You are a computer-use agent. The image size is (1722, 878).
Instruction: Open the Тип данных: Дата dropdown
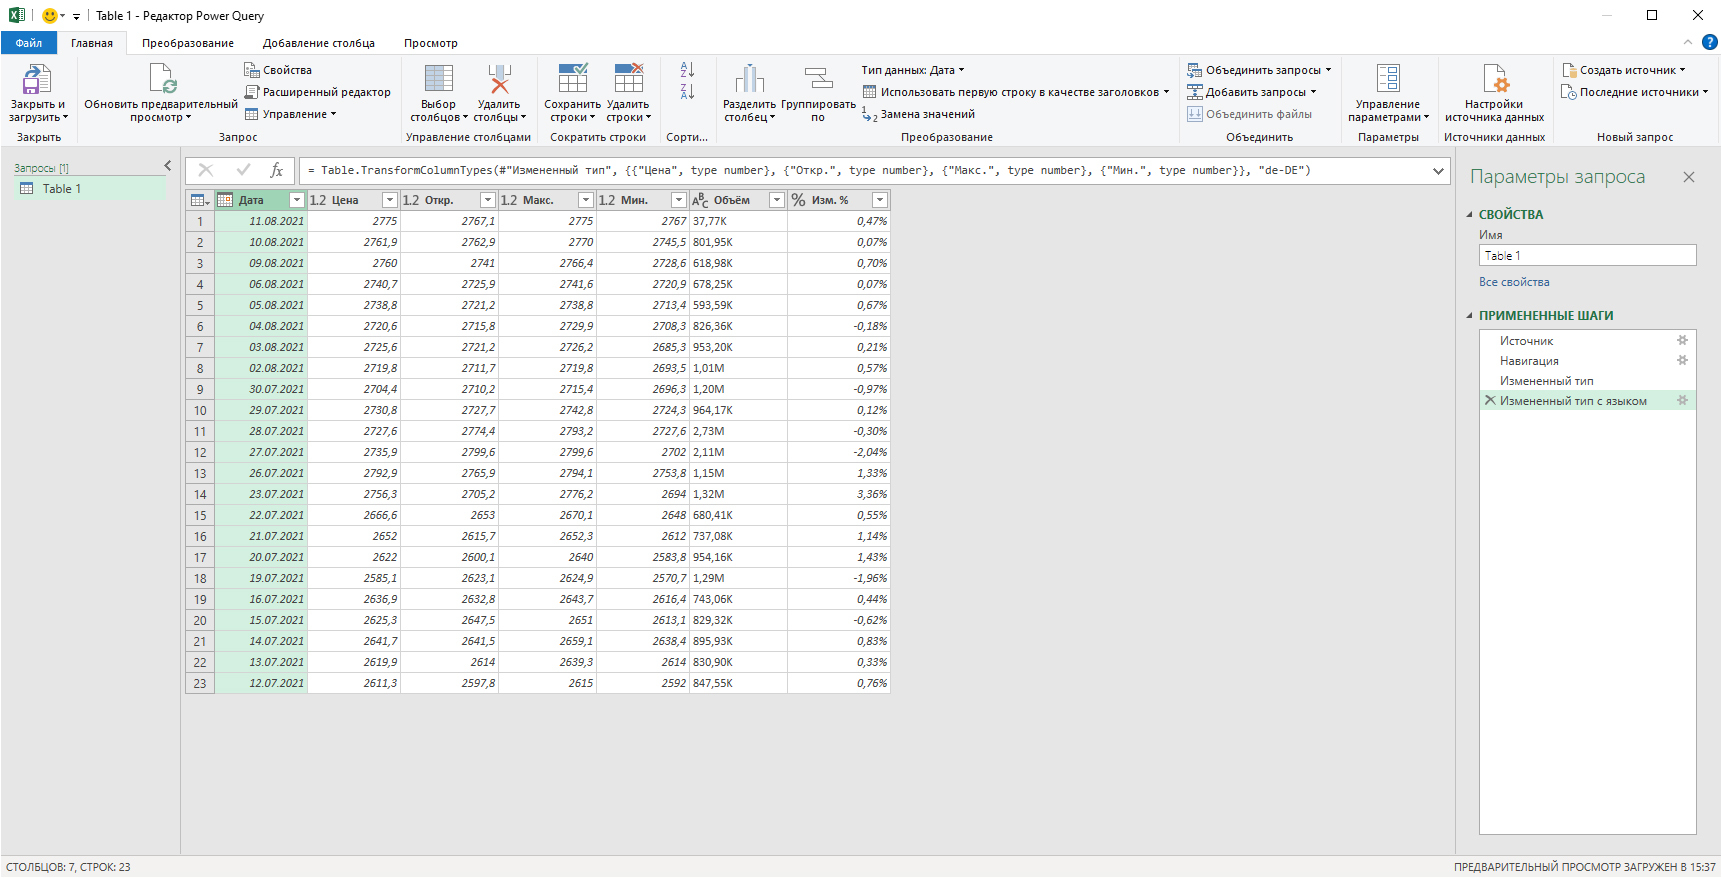913,70
